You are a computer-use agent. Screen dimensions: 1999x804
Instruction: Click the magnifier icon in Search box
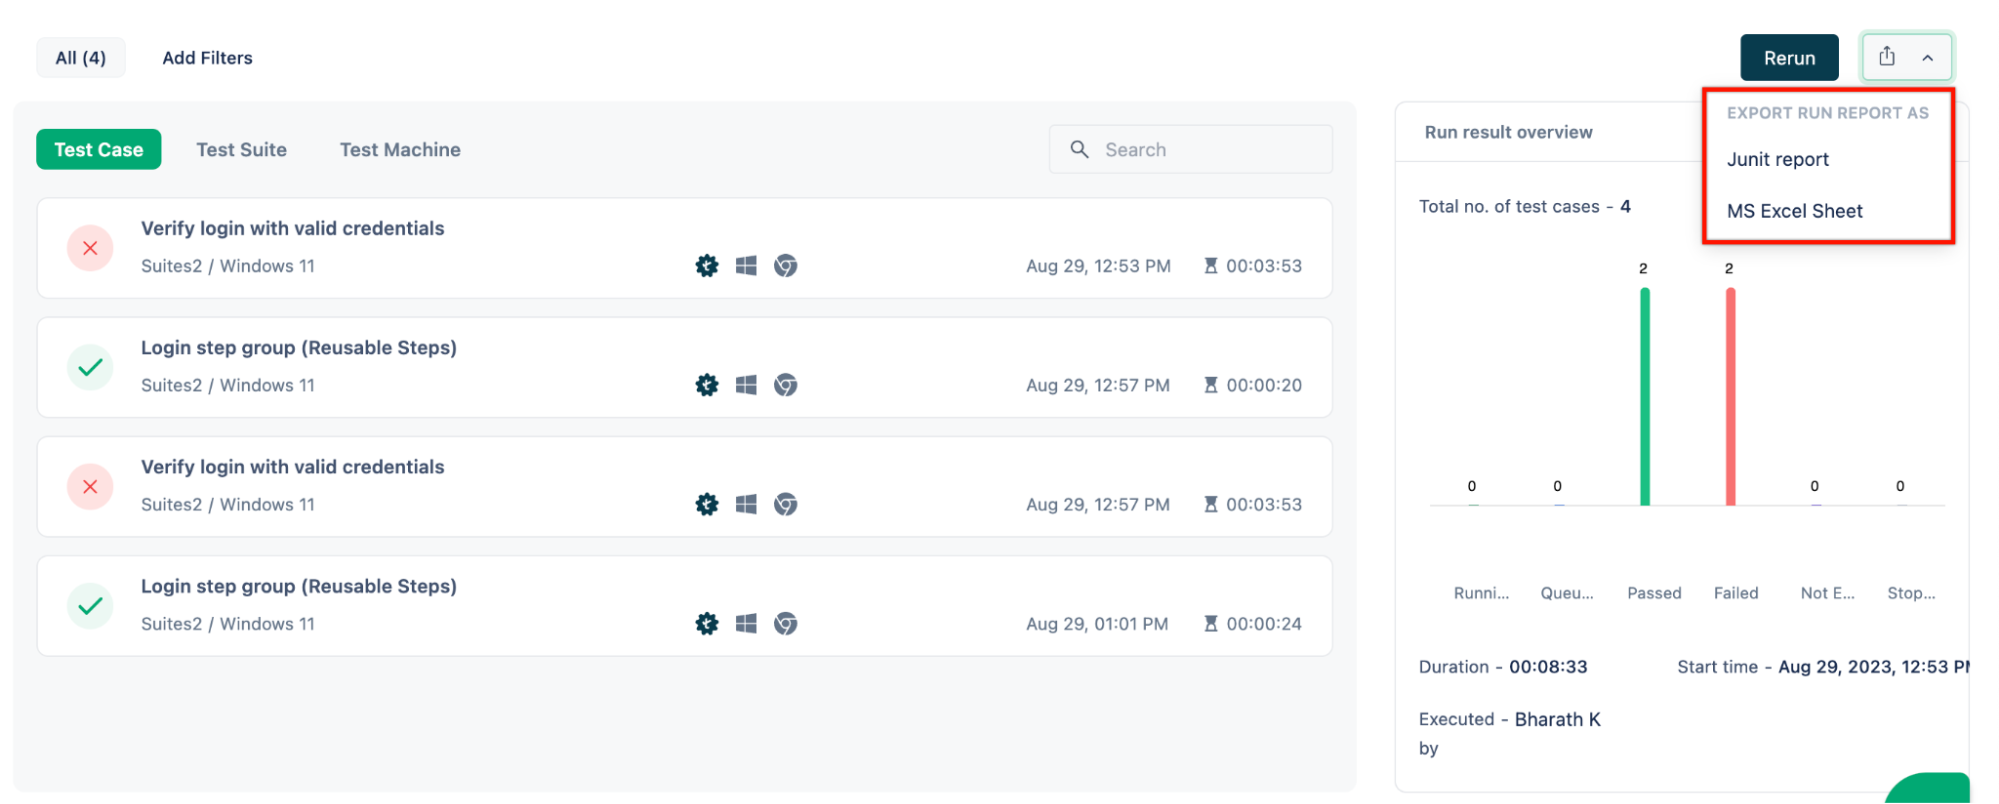[x=1079, y=149]
